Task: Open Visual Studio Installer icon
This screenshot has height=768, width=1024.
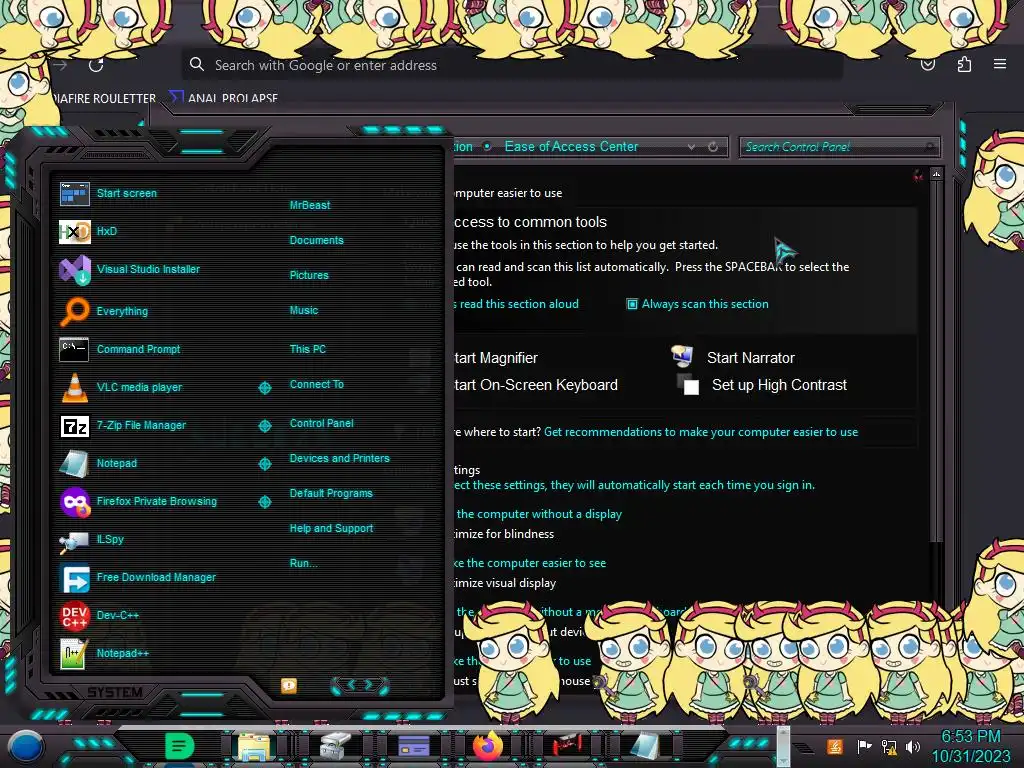Action: click(x=74, y=270)
